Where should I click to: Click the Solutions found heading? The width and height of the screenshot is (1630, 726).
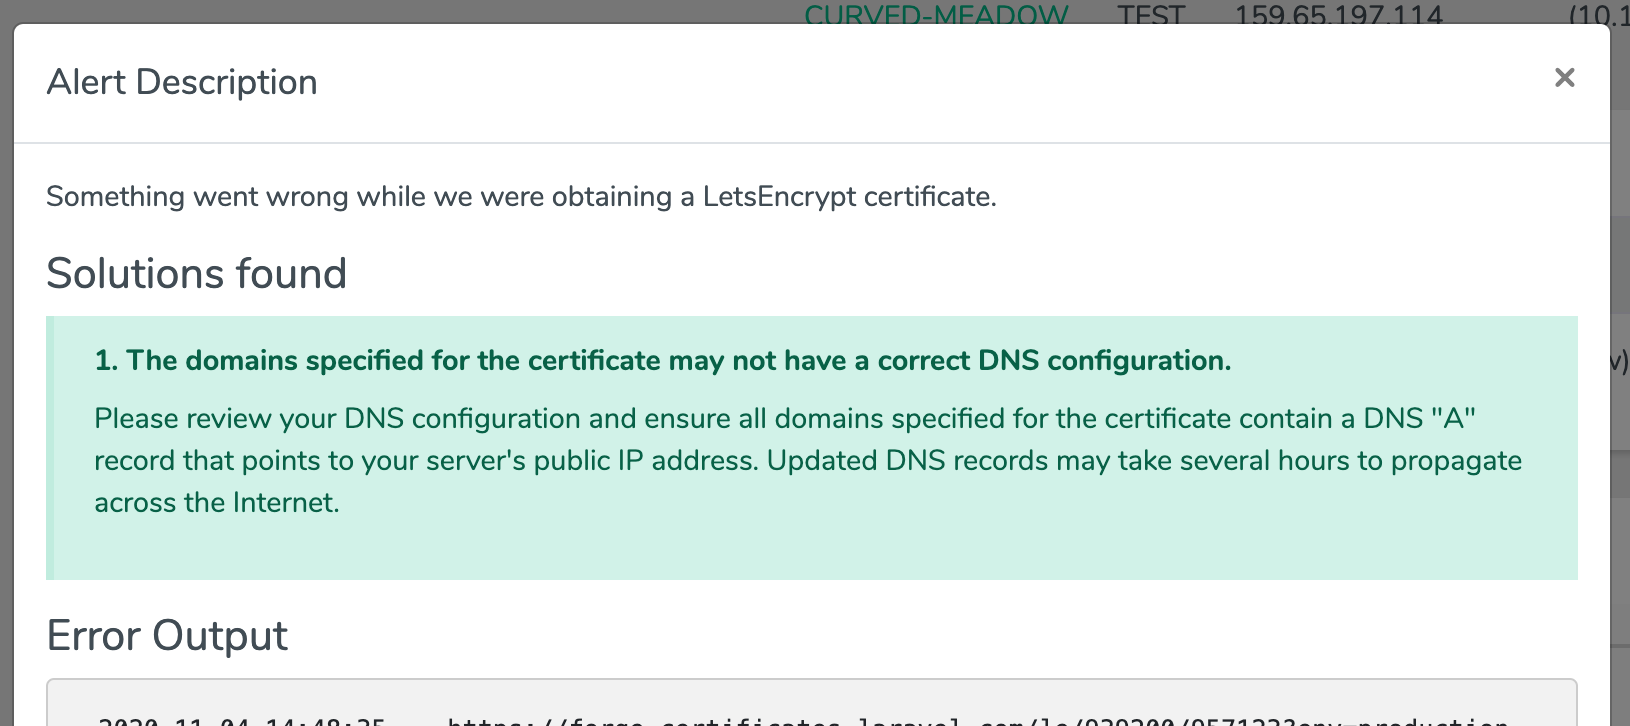[x=197, y=273]
